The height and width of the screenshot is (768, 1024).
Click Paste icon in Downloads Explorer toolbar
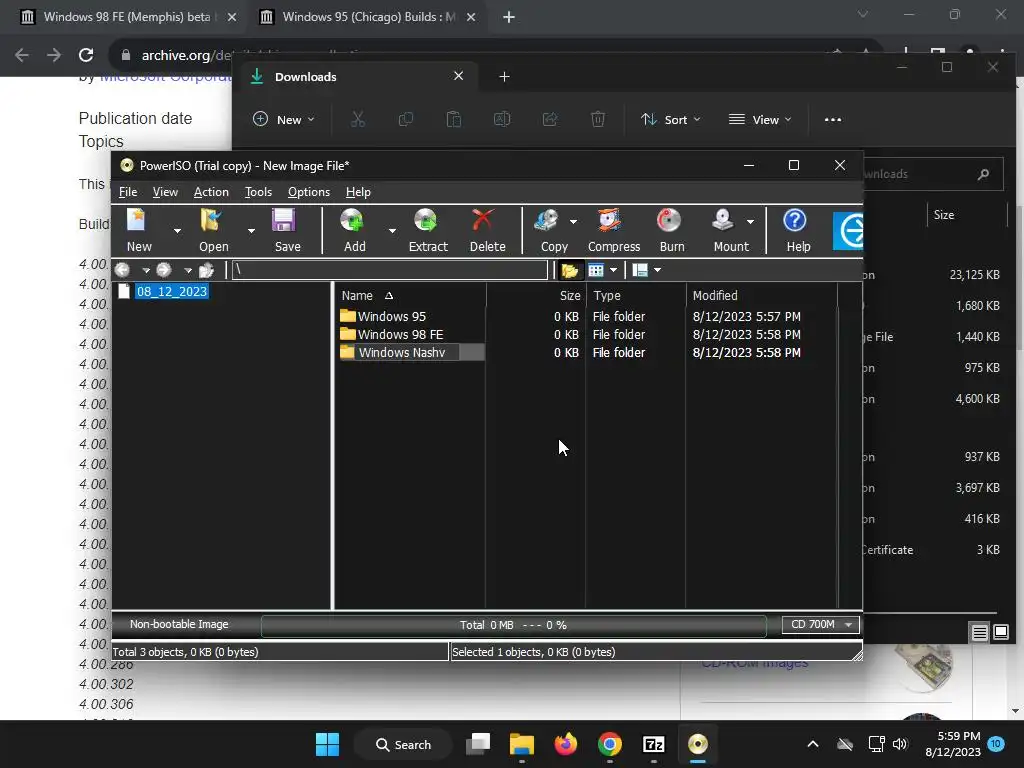(454, 120)
